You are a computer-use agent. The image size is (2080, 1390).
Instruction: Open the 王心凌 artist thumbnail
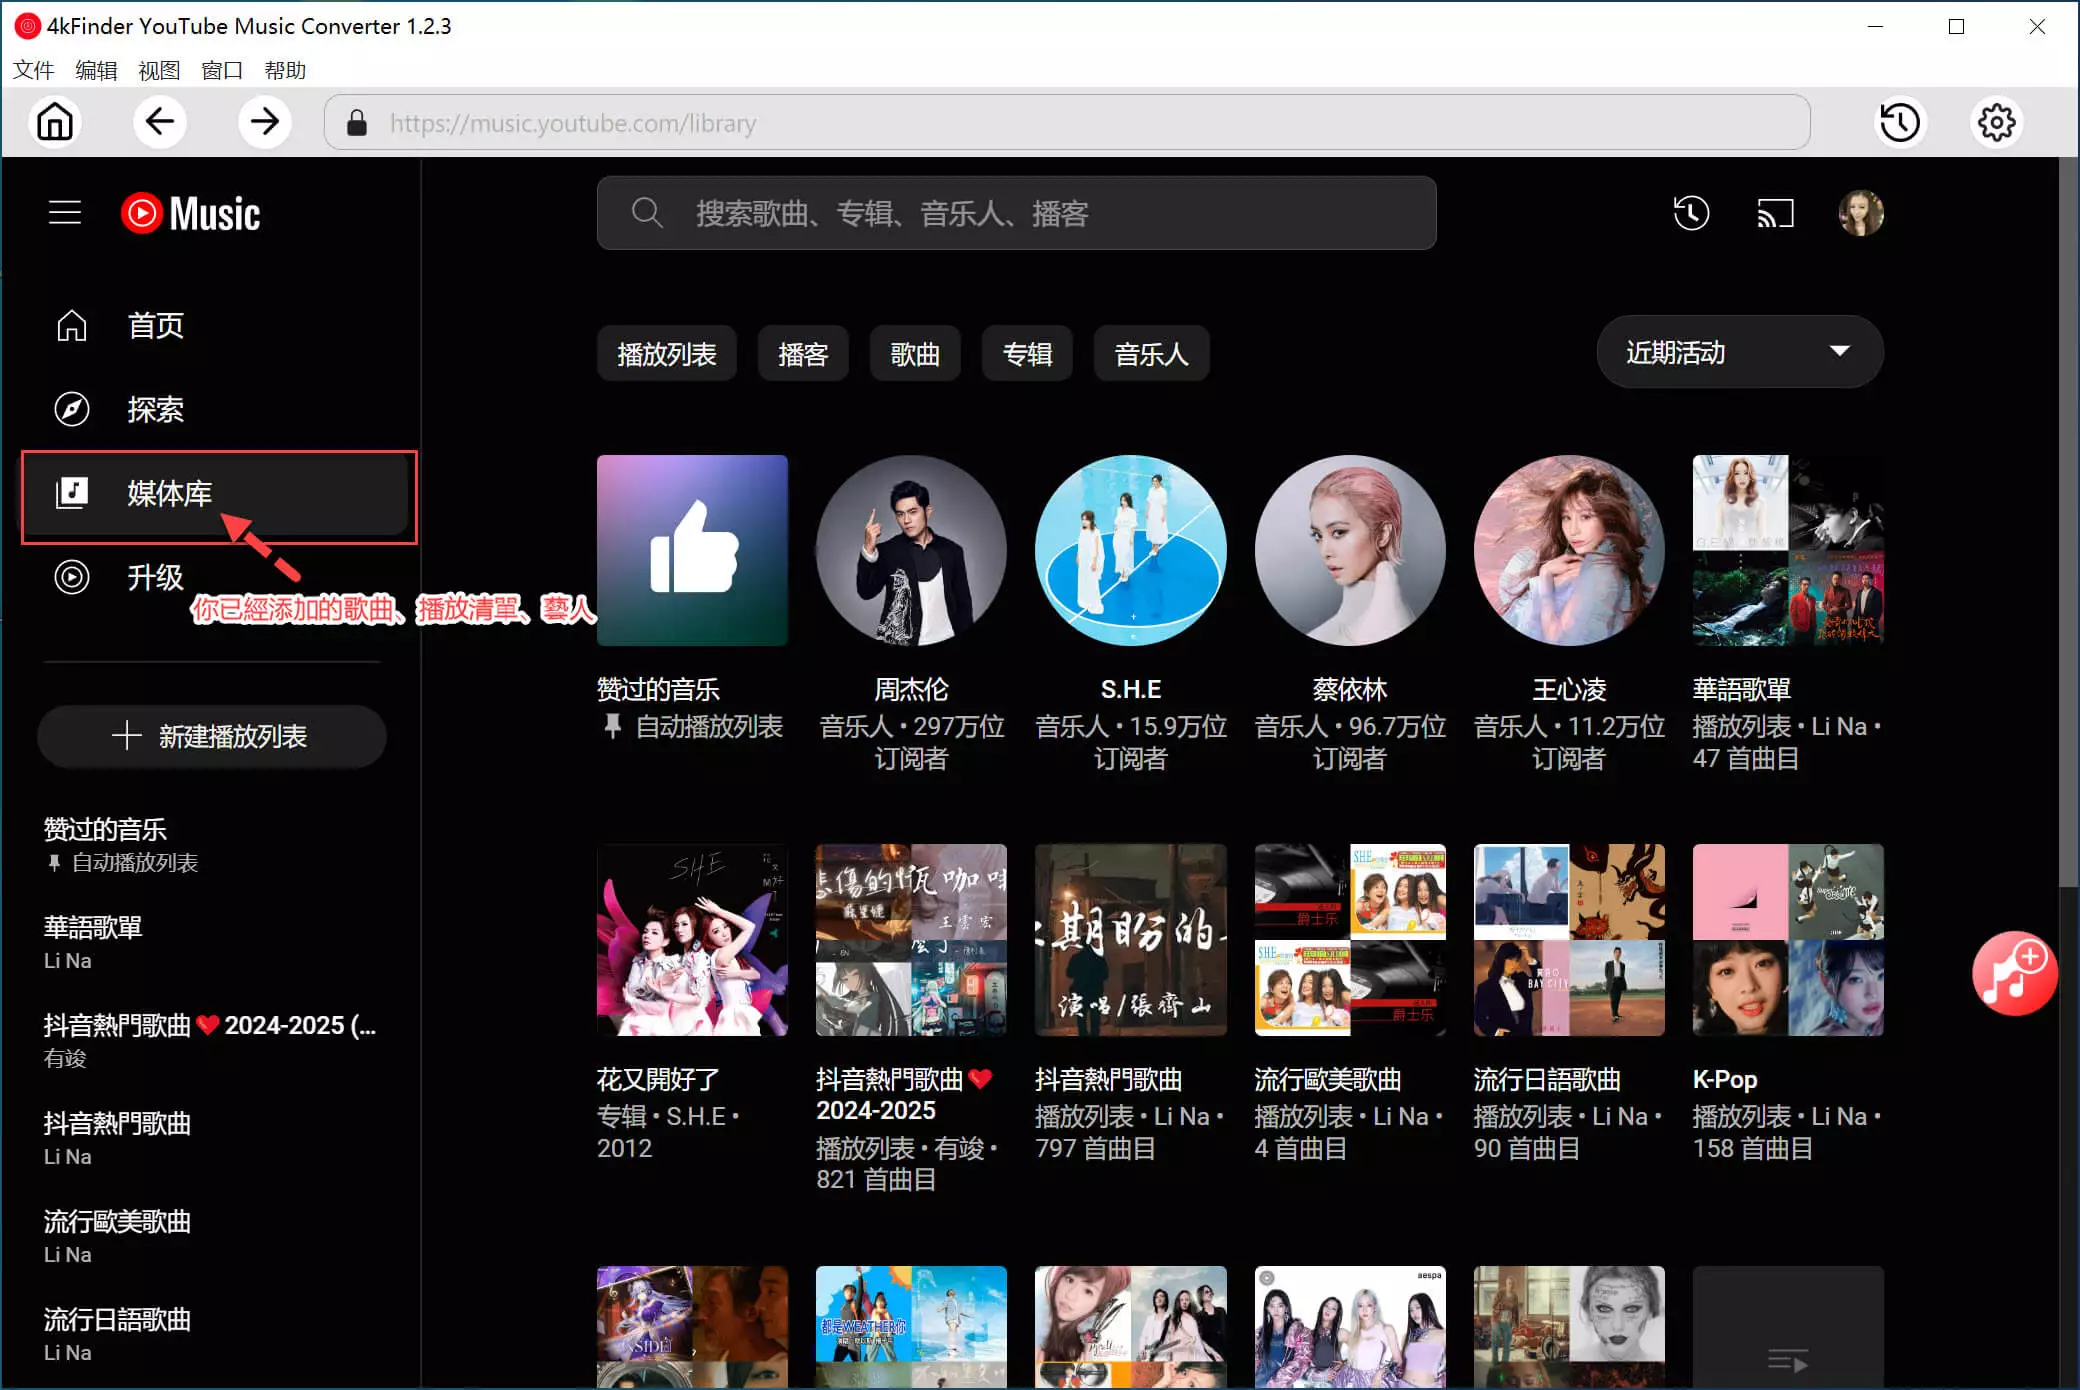click(1569, 550)
